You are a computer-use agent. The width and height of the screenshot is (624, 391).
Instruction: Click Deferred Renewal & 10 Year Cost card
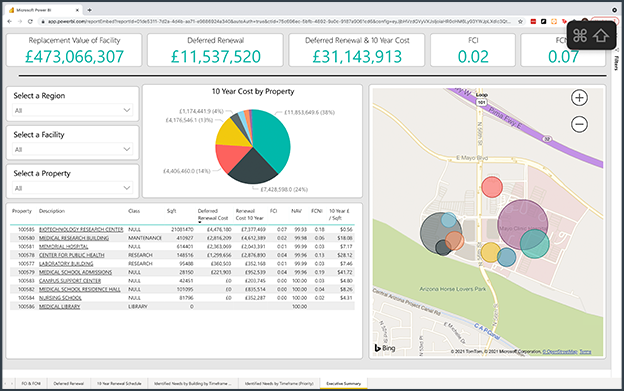click(357, 50)
